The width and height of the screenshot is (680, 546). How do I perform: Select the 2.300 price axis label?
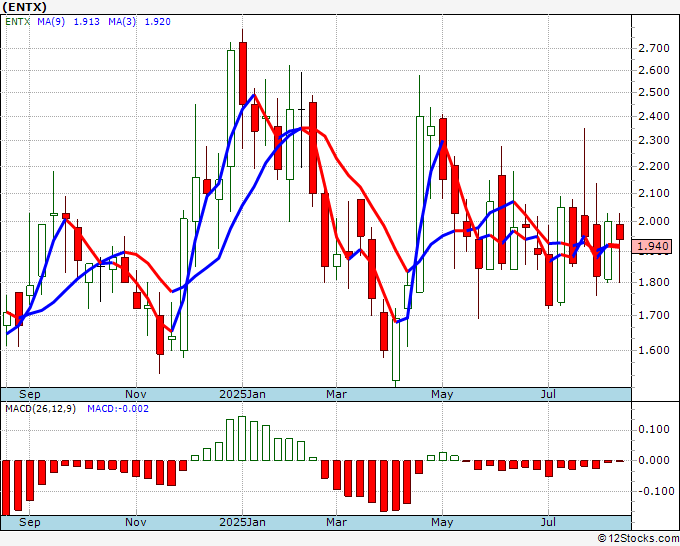(654, 141)
